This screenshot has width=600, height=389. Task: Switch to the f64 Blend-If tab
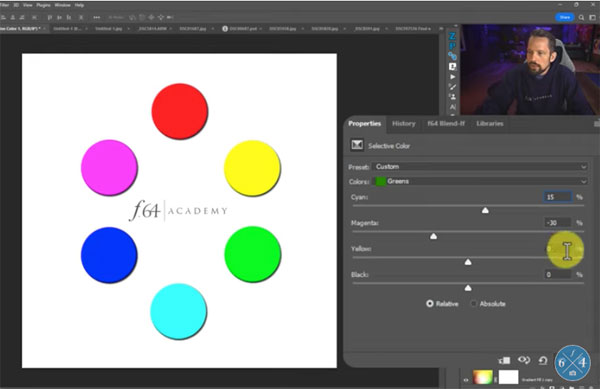coord(446,124)
